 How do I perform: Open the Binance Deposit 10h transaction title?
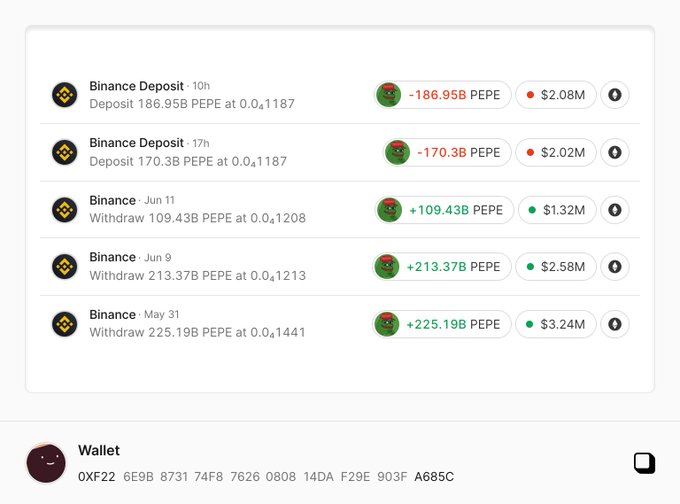tap(137, 86)
